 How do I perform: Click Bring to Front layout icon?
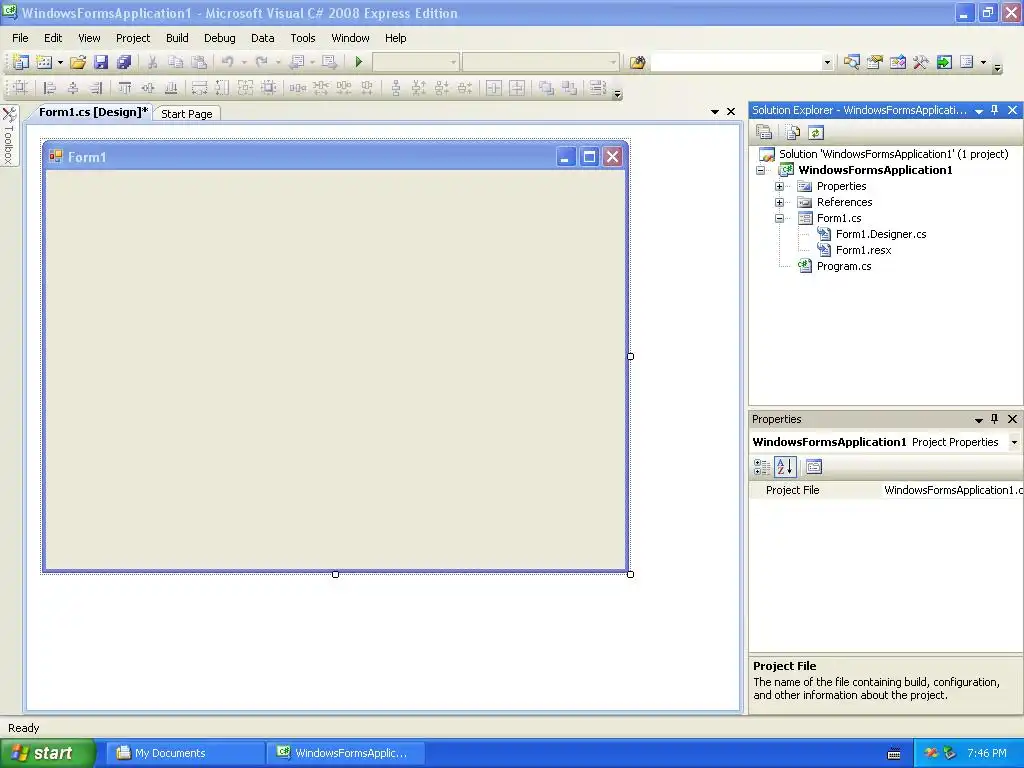pyautogui.click(x=546, y=88)
